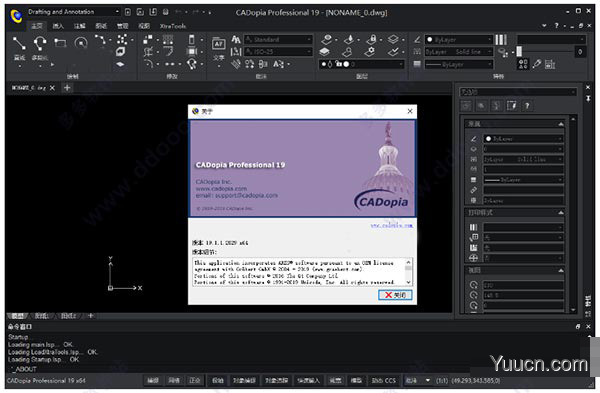
Task: Select the Circle drawing tool
Action: [x=81, y=42]
